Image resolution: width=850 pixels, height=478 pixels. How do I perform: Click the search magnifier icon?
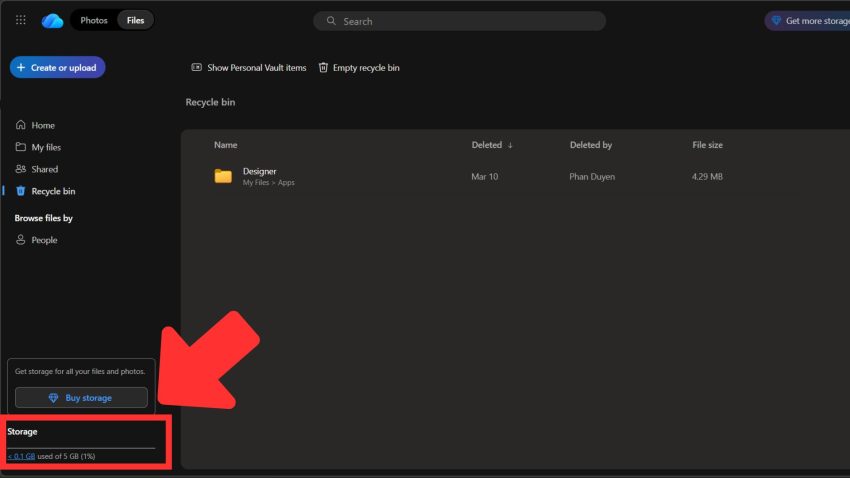pos(331,21)
